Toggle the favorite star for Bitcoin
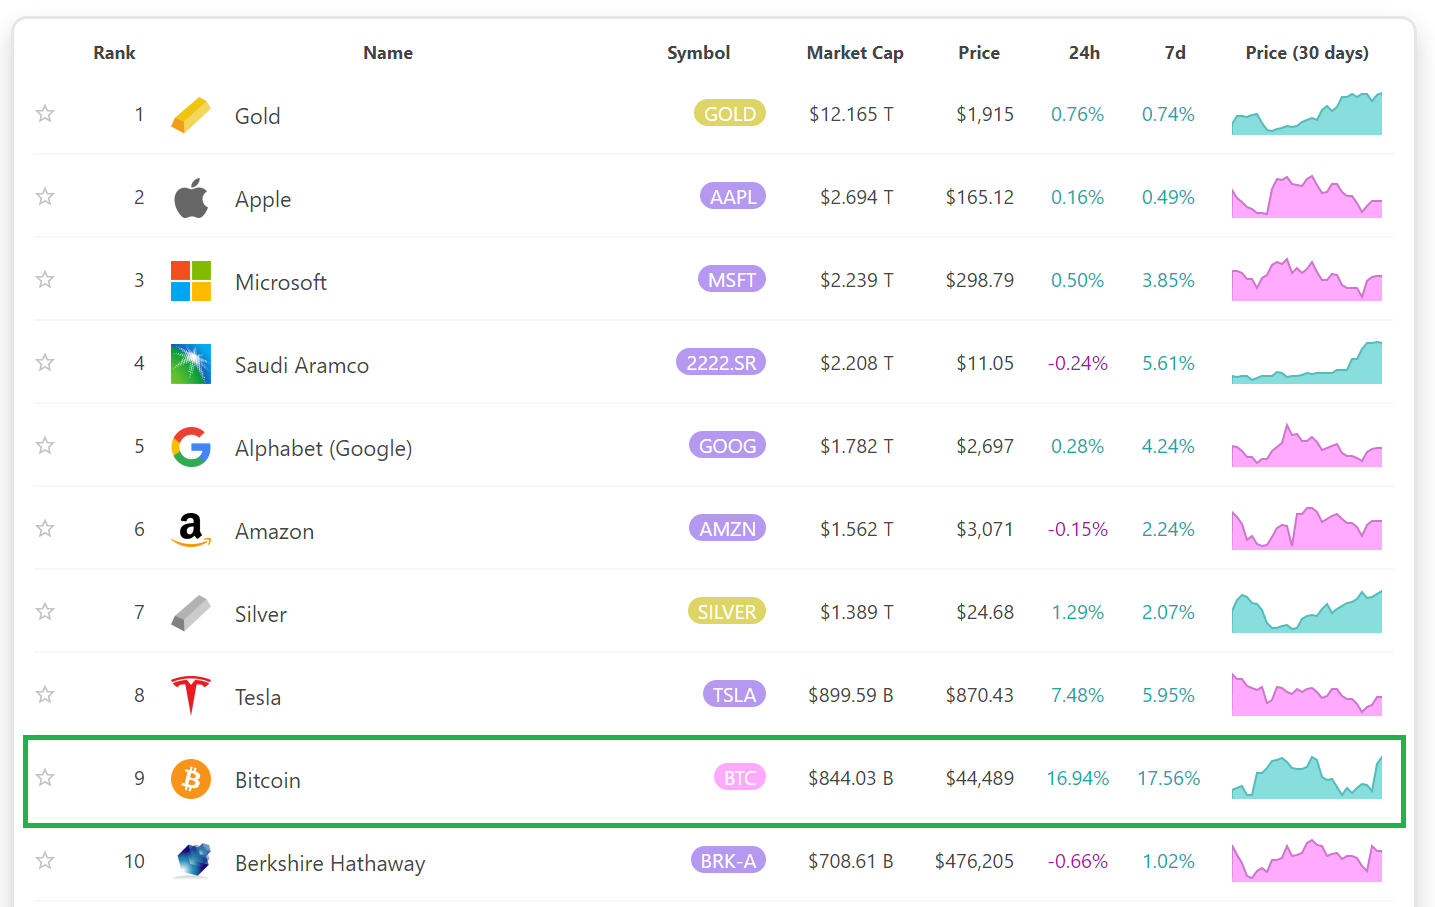 45,778
